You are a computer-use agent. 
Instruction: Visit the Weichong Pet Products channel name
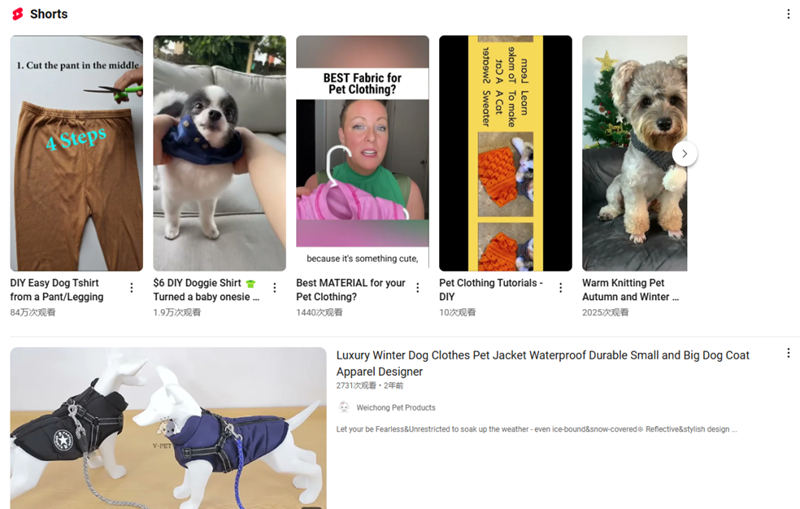point(396,408)
